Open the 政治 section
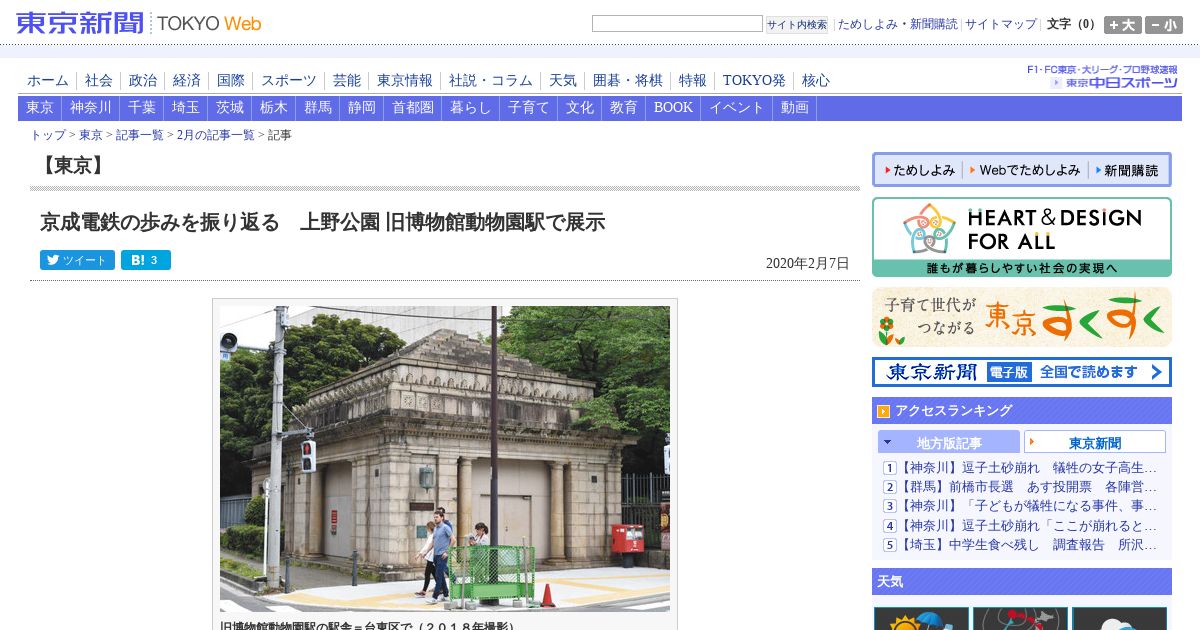Screen dimensions: 1200x630 [143, 81]
